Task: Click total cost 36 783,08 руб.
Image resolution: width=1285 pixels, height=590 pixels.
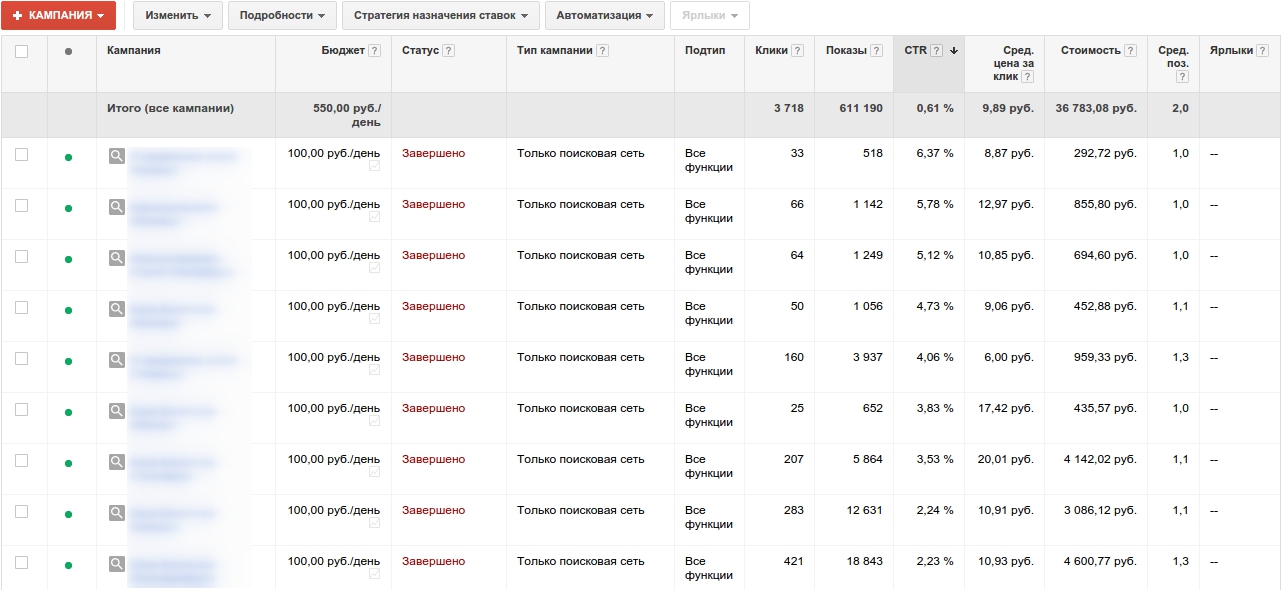Action: (1096, 108)
